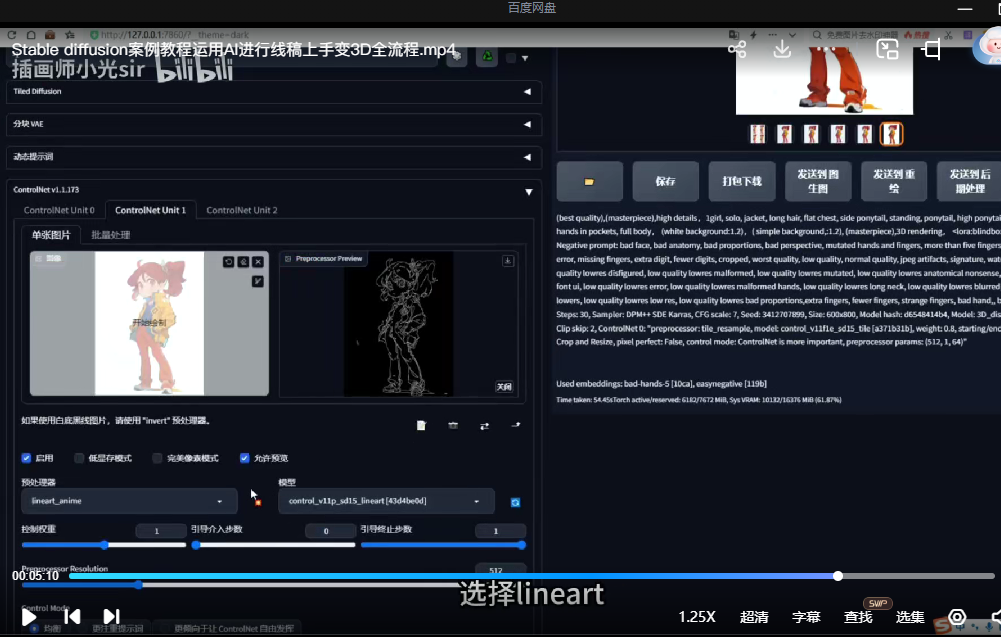Click browser search magnifier icon
This screenshot has height=637, width=1001.
click(817, 34)
